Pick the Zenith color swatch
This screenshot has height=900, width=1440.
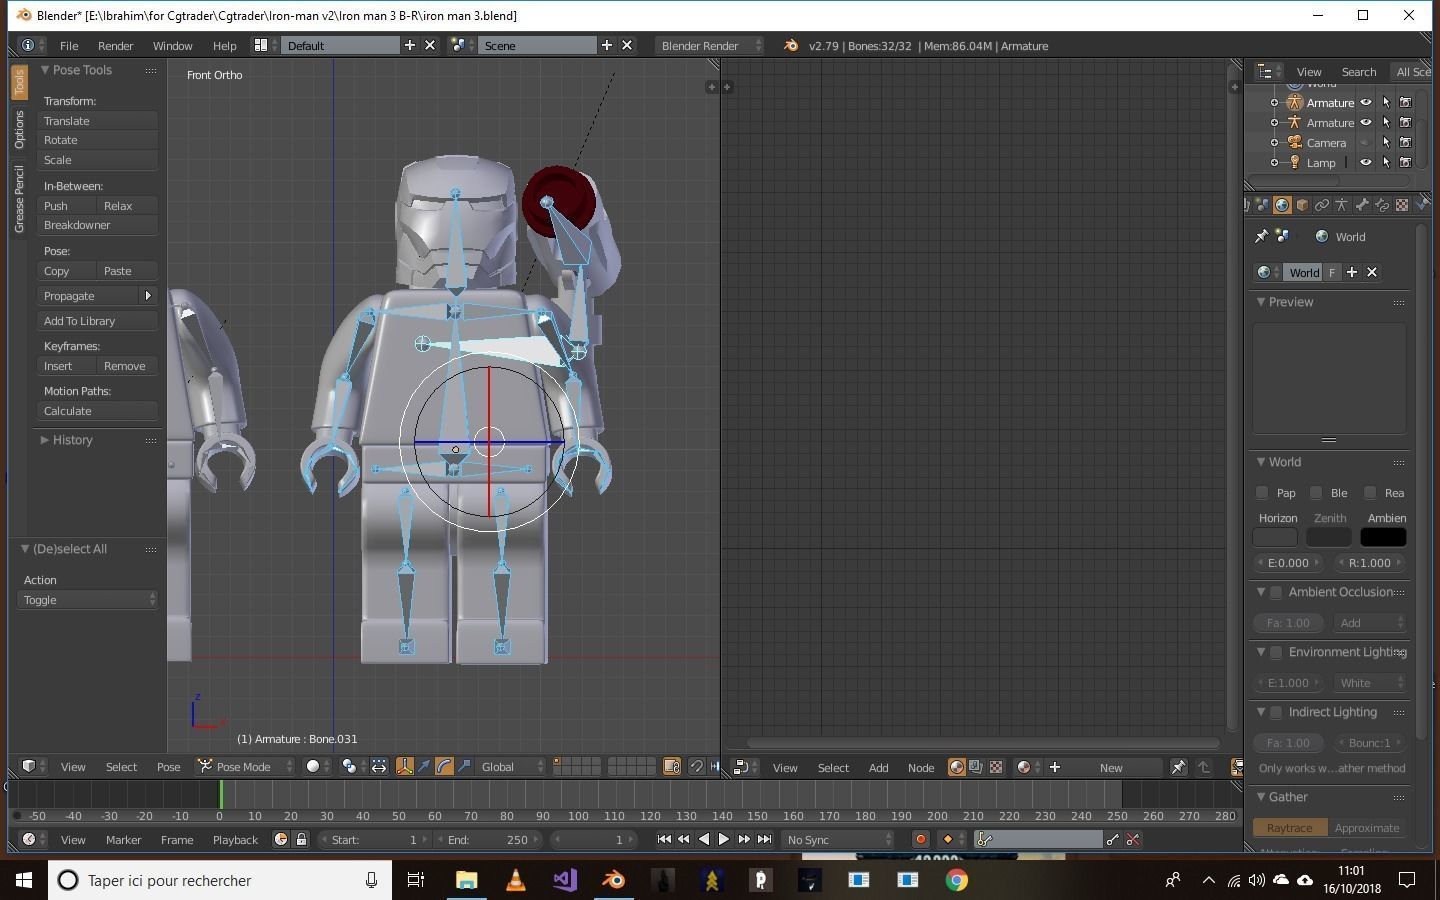coord(1329,538)
